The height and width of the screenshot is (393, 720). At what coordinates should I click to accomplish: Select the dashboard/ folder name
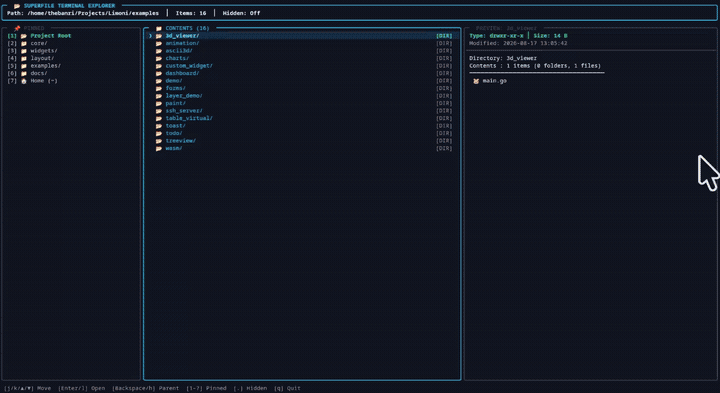point(182,73)
